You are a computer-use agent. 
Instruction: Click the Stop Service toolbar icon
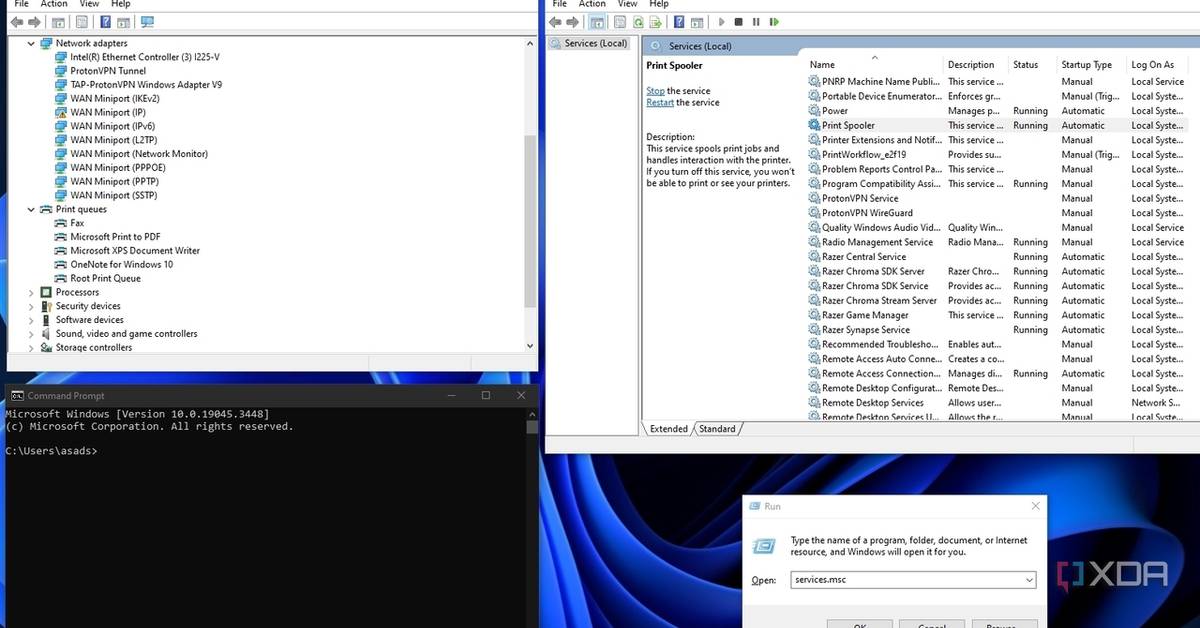pyautogui.click(x=738, y=21)
